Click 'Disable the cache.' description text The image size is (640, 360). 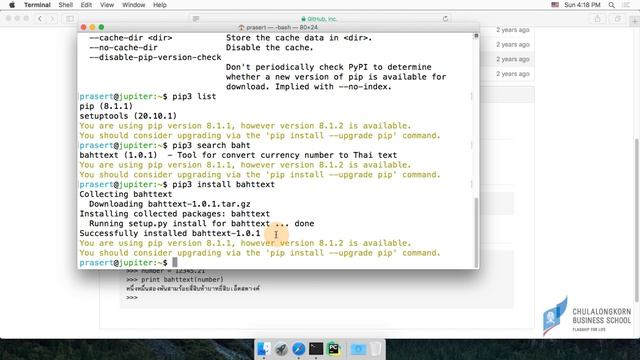[269, 47]
